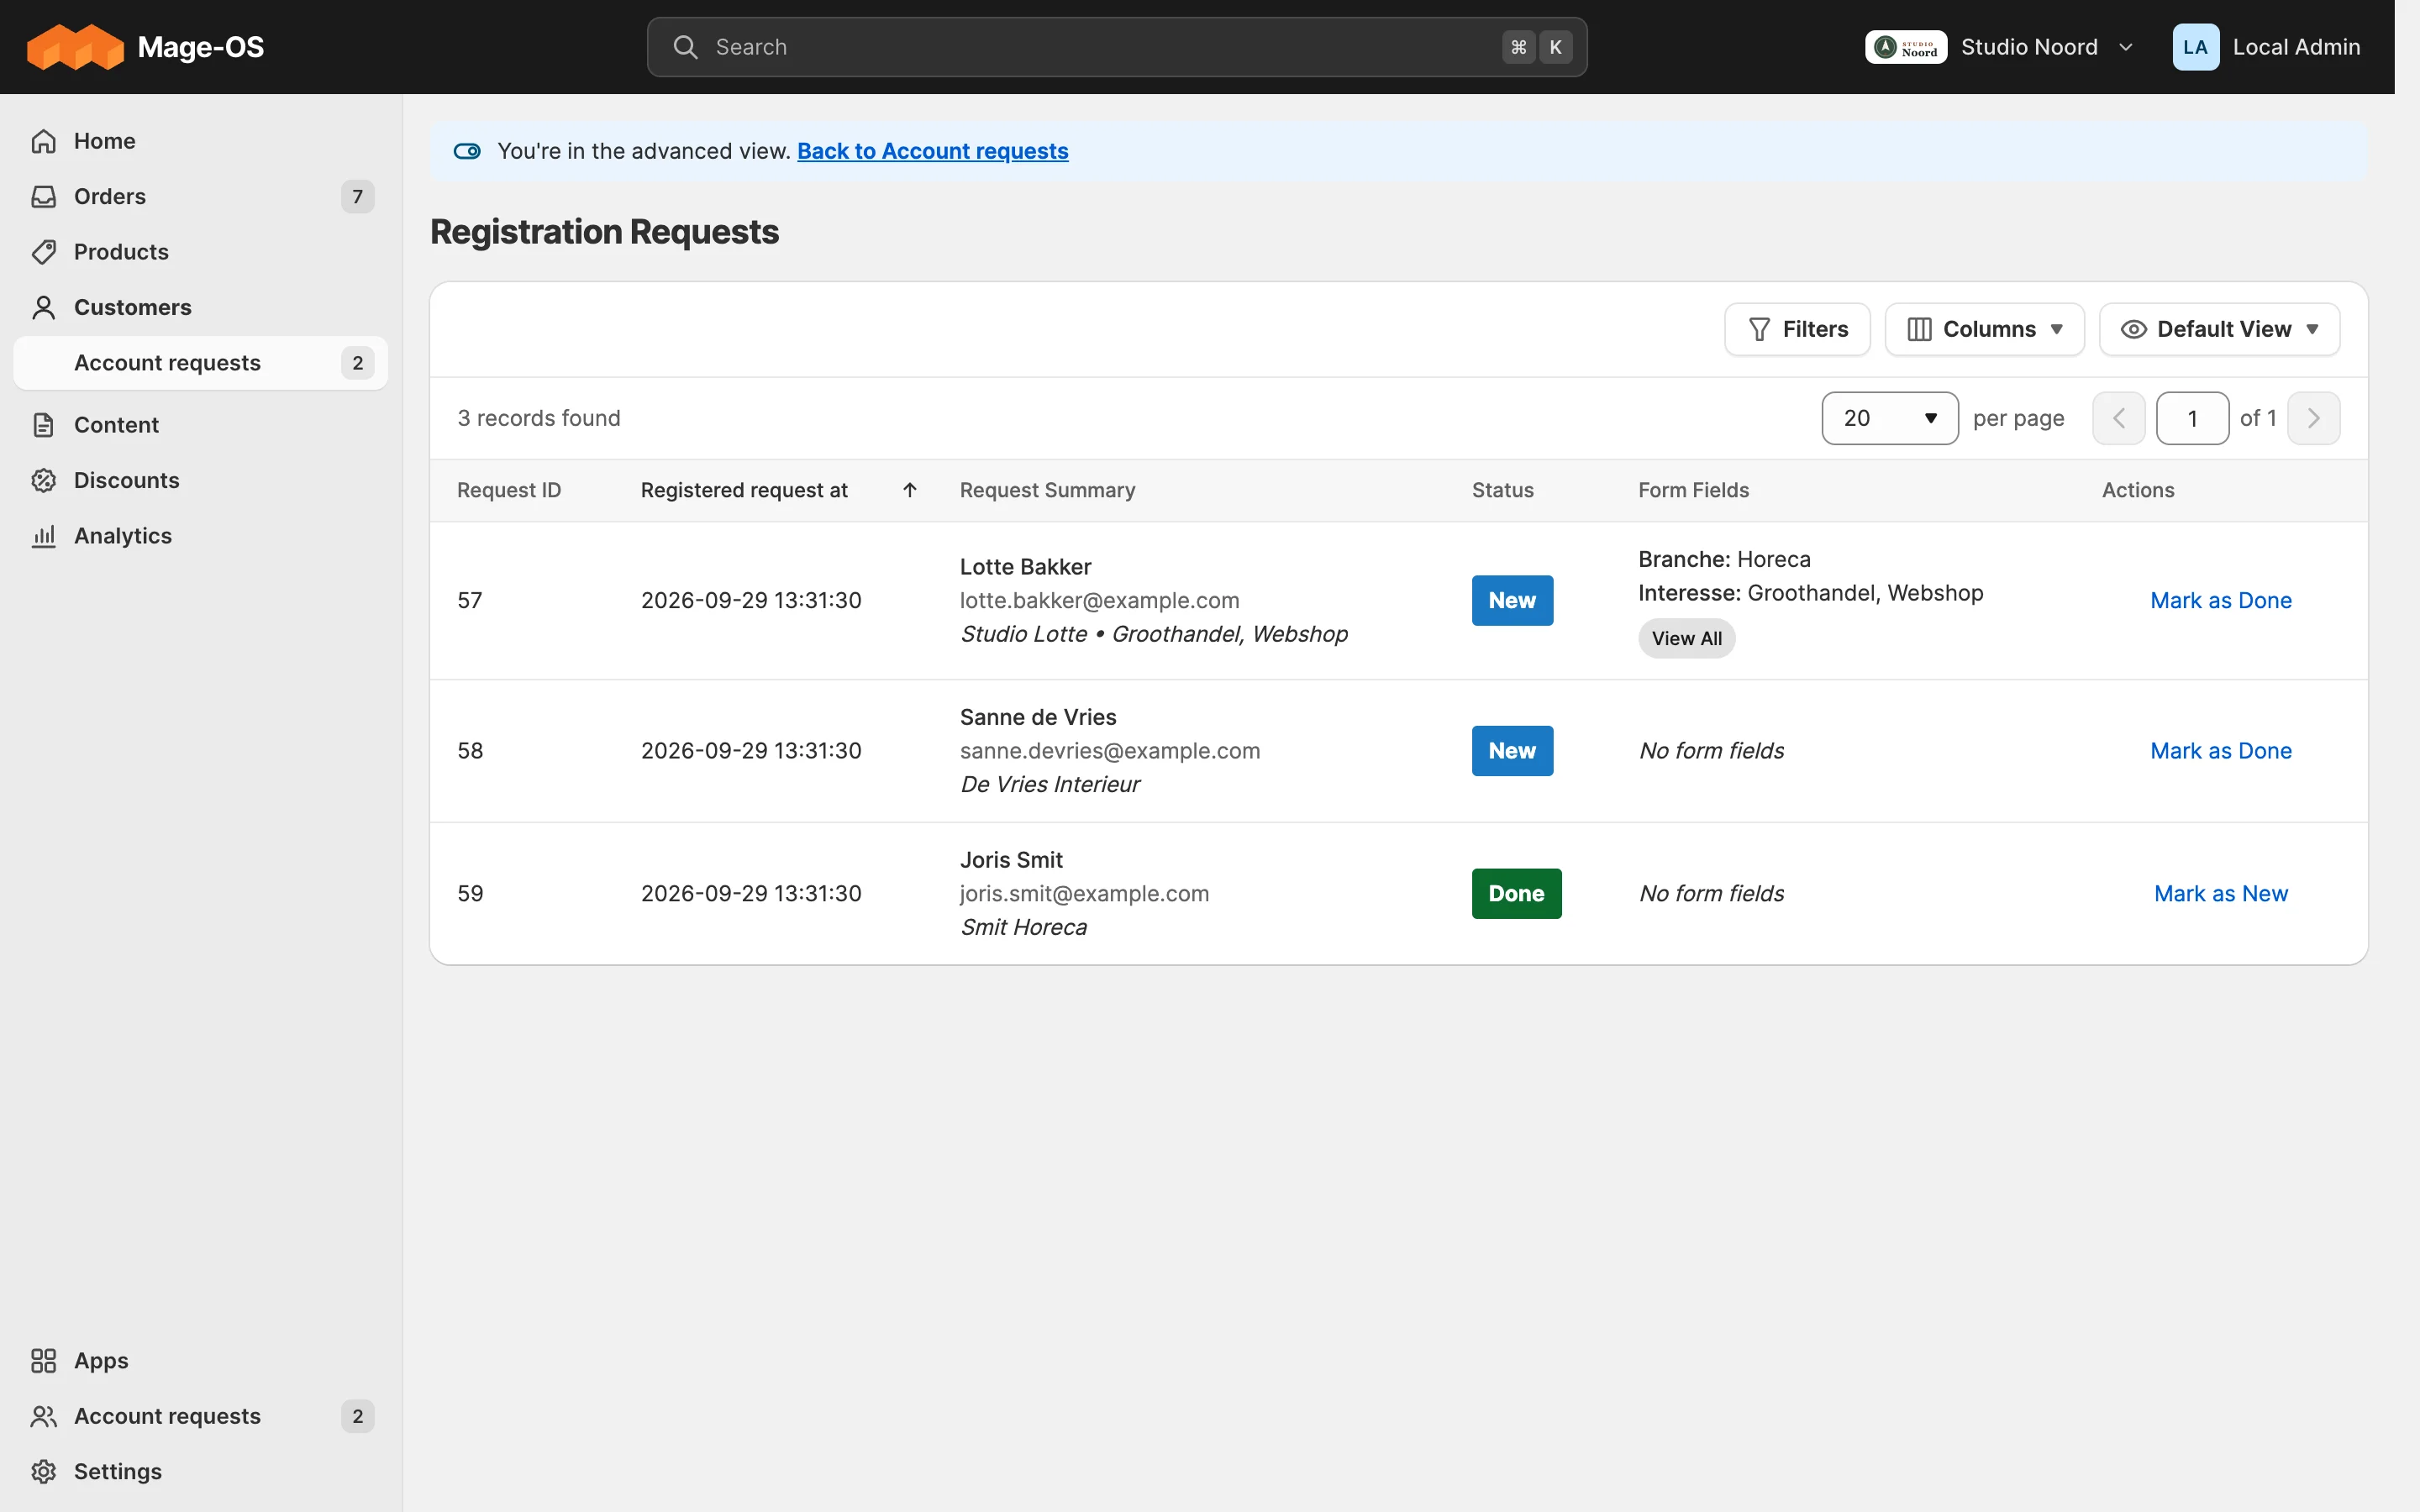Open Customers in the sidebar
The height and width of the screenshot is (1512, 2420).
201,307
